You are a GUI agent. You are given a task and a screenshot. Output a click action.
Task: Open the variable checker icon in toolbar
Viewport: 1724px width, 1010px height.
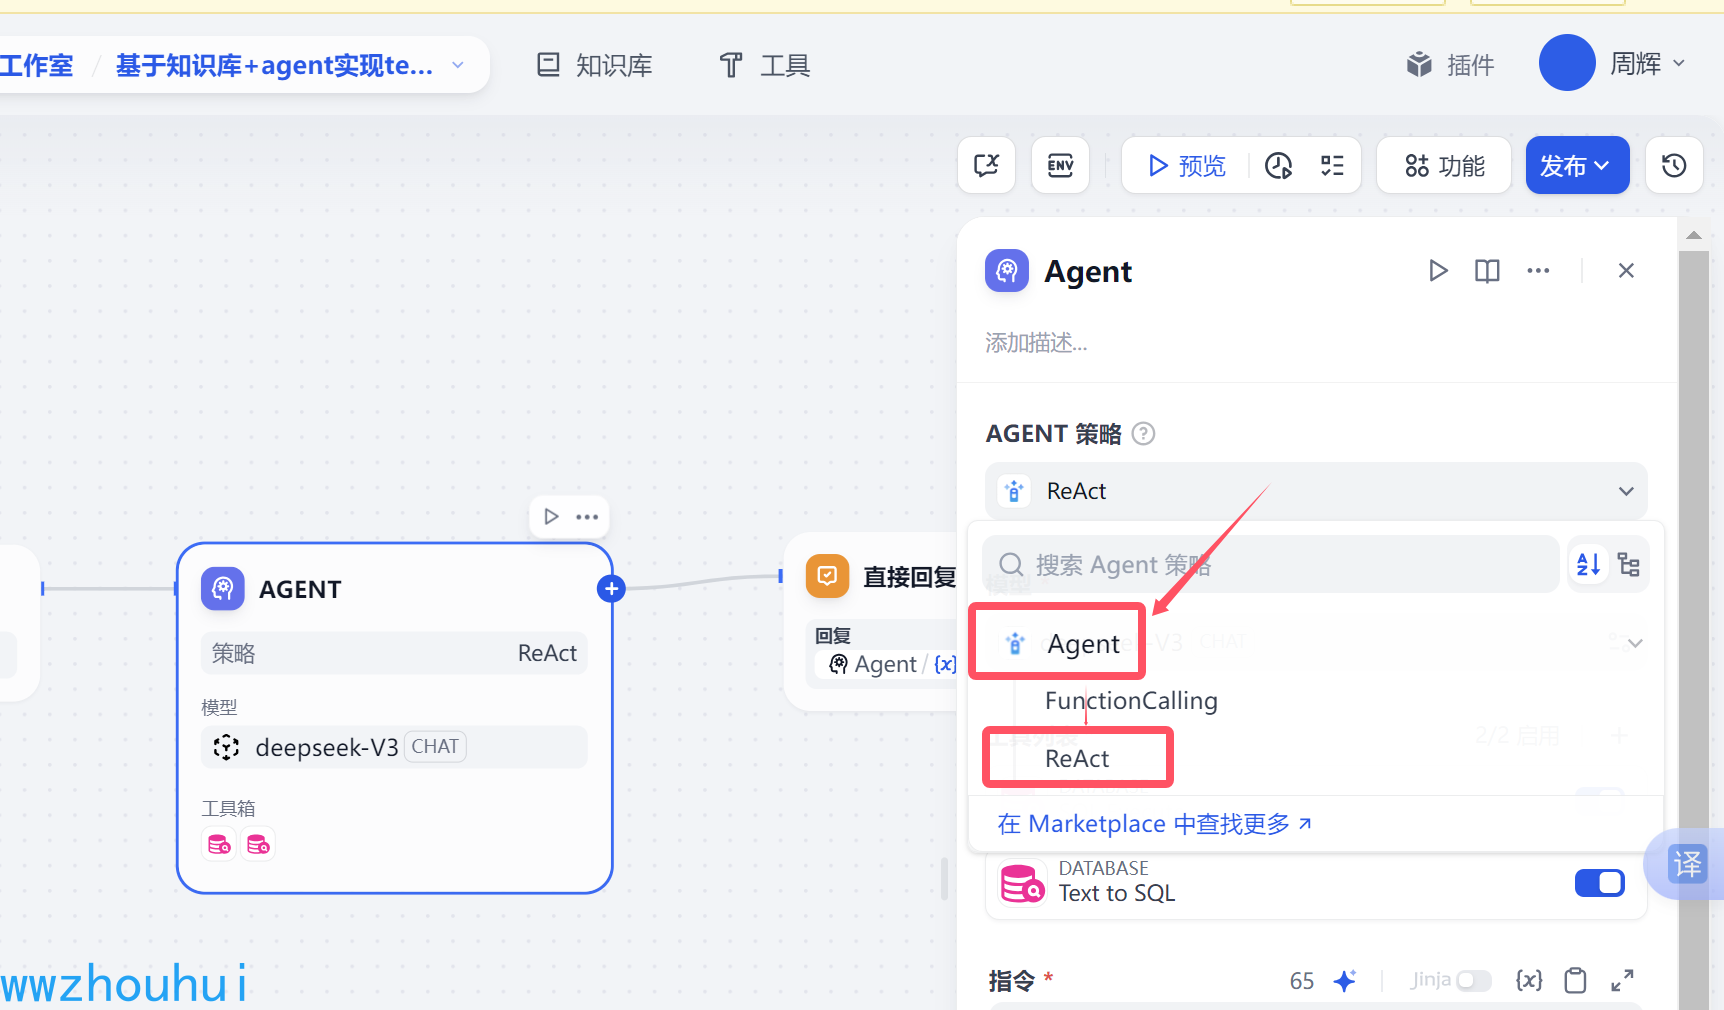pos(987,165)
